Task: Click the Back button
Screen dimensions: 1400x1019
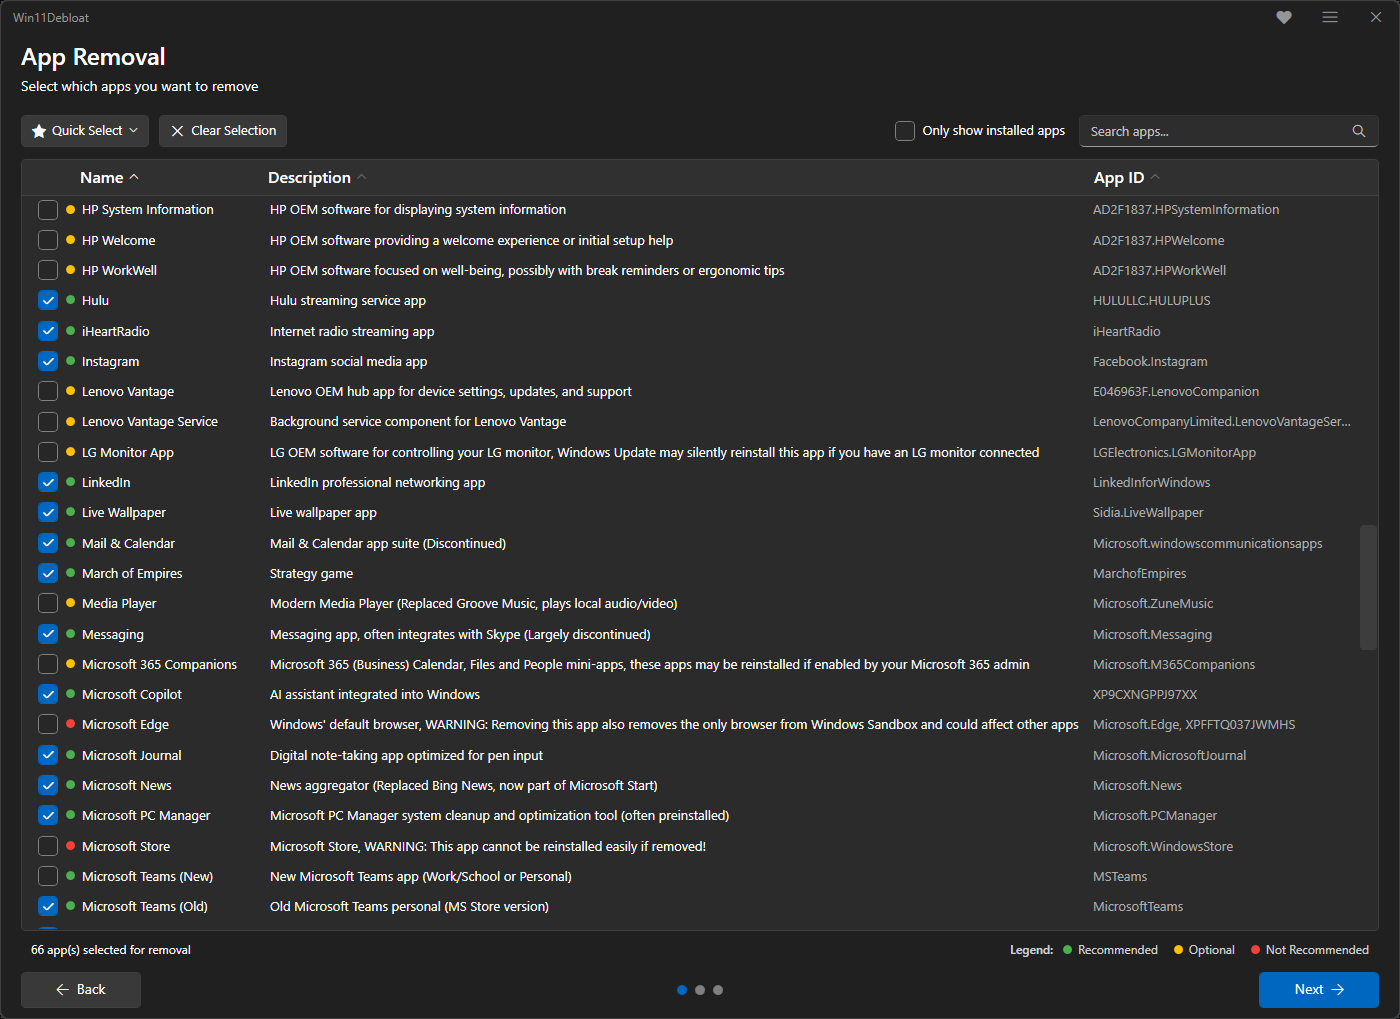Action: tap(81, 989)
